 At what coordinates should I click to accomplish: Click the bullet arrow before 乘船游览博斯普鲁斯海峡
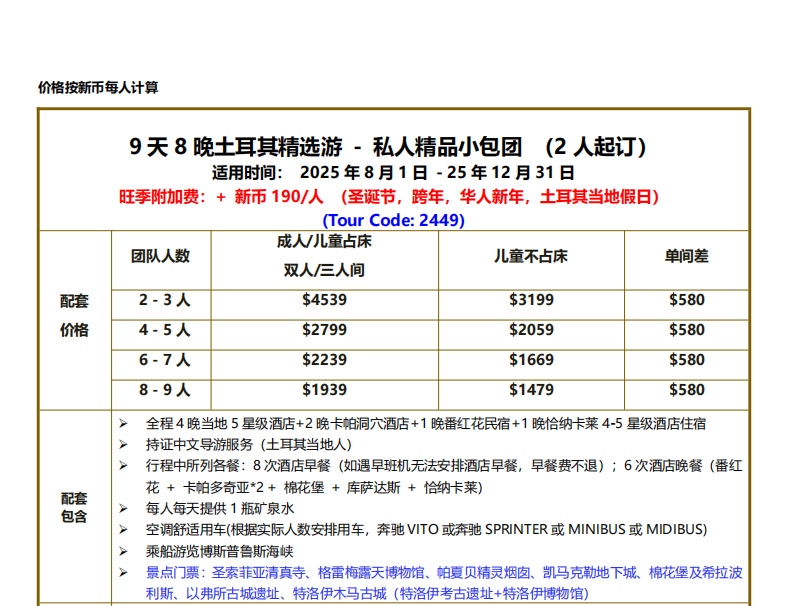pos(123,551)
